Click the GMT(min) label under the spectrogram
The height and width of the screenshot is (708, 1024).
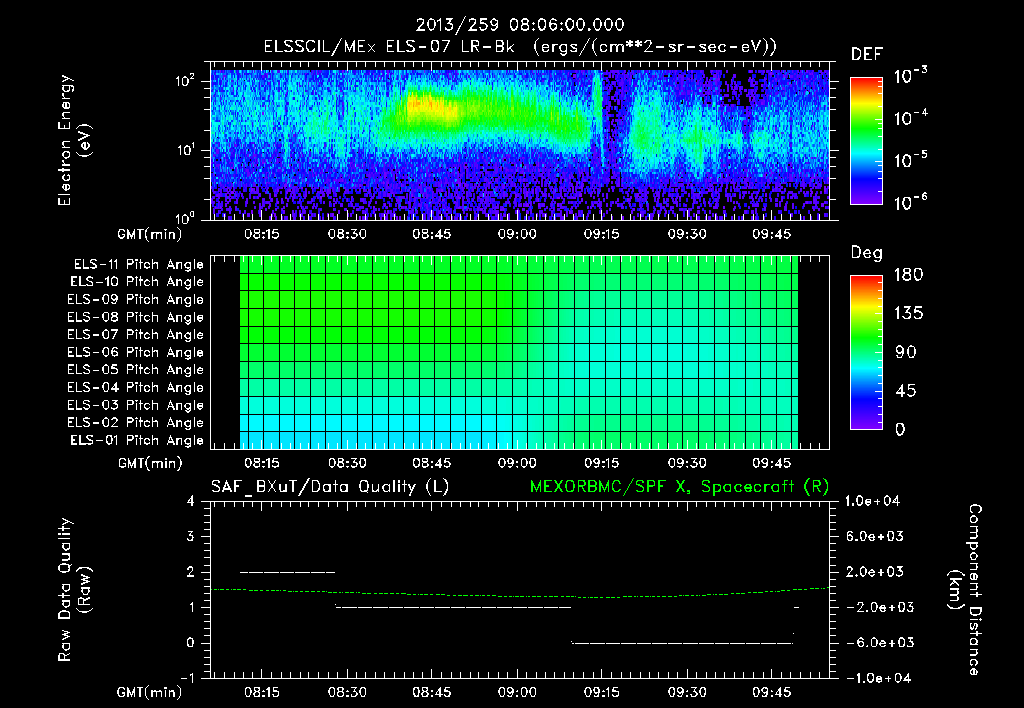pos(150,234)
